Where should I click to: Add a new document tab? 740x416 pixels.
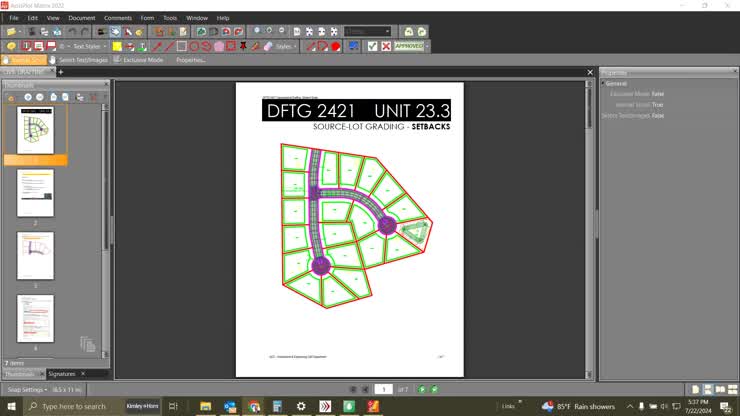[60, 72]
